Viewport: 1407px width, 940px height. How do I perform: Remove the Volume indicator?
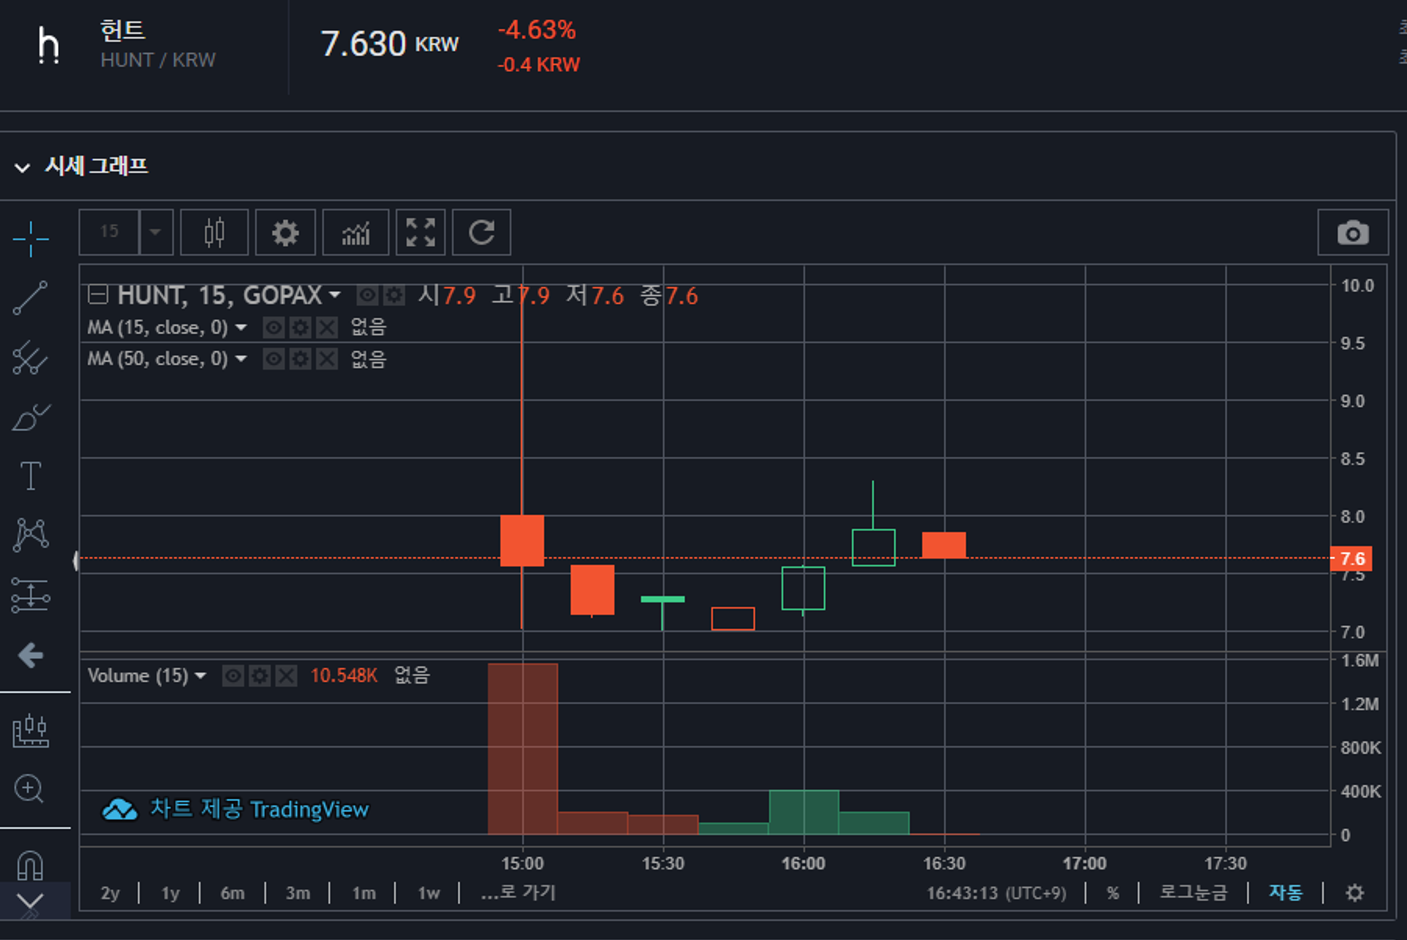click(x=287, y=676)
